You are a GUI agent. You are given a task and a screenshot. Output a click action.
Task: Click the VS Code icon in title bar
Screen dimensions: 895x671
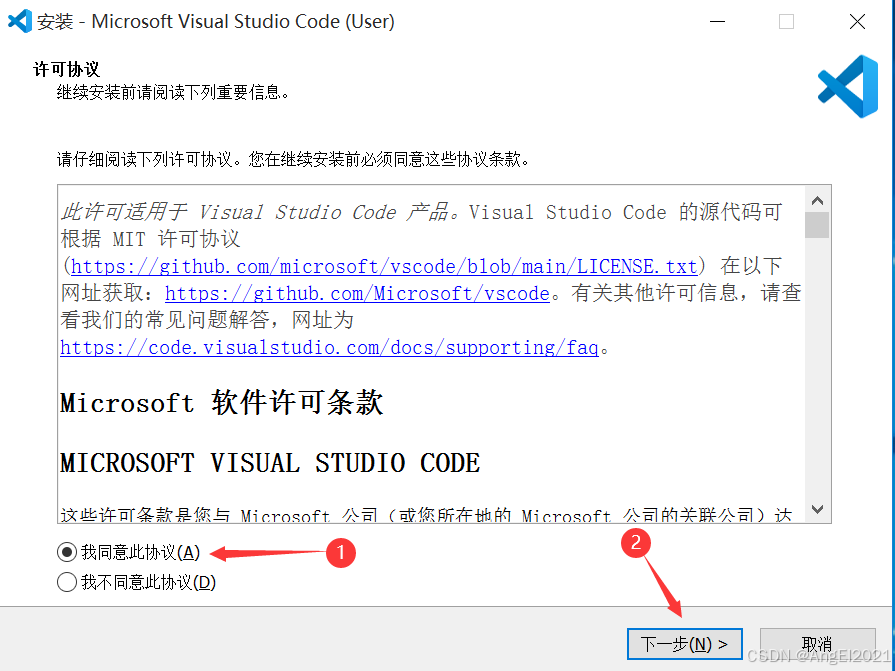click(20, 22)
